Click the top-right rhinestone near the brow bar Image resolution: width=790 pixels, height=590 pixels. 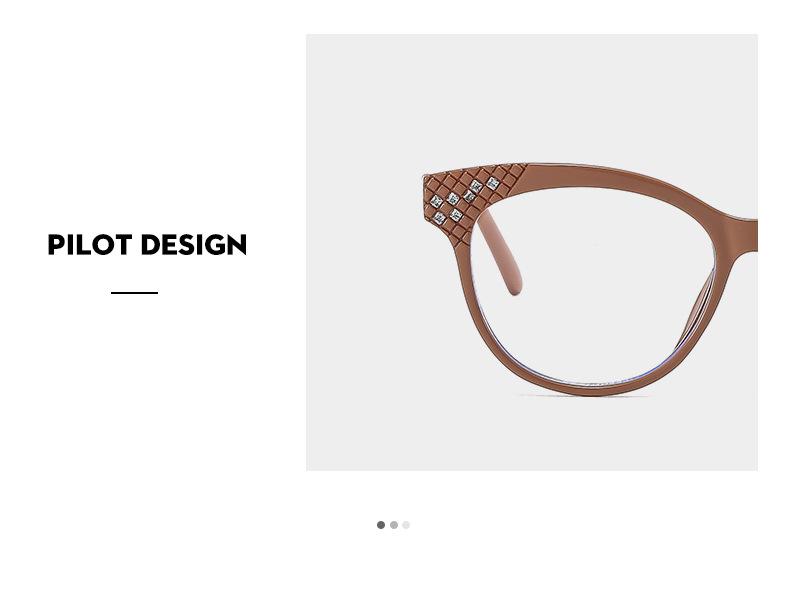(493, 183)
